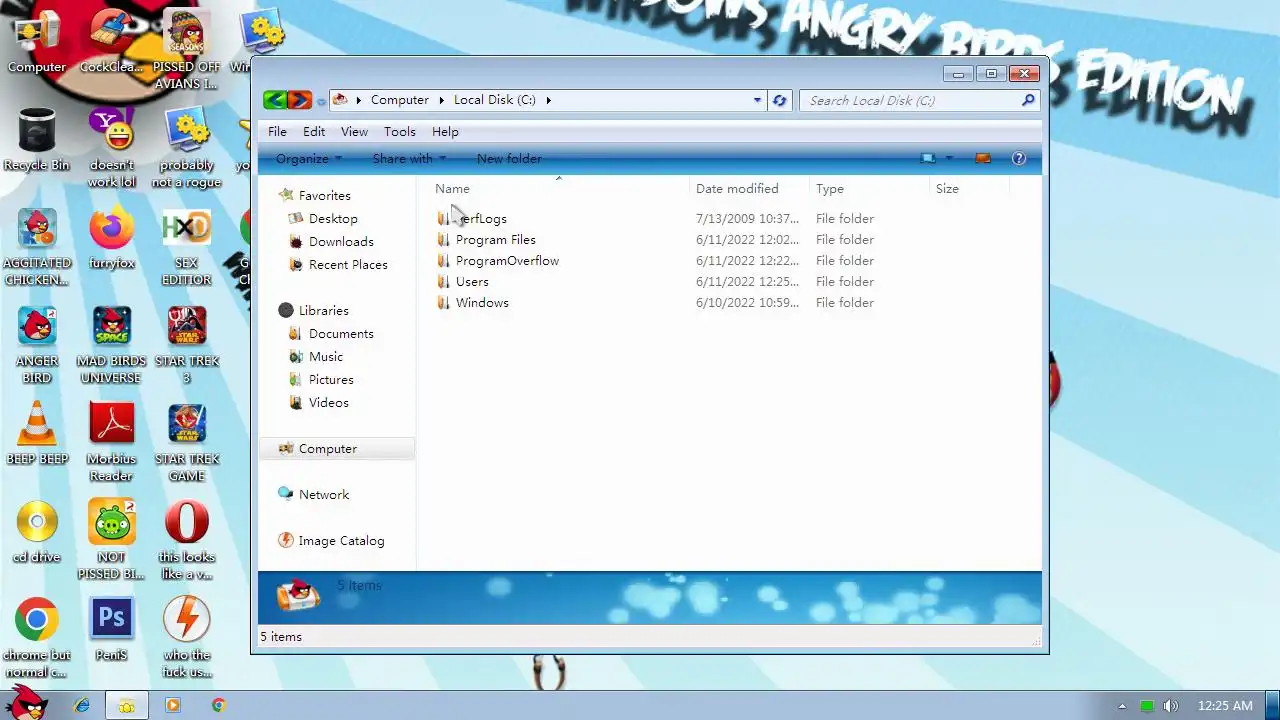1280x720 pixels.
Task: Open the SEX EDITOR HxD icon
Action: (x=186, y=245)
